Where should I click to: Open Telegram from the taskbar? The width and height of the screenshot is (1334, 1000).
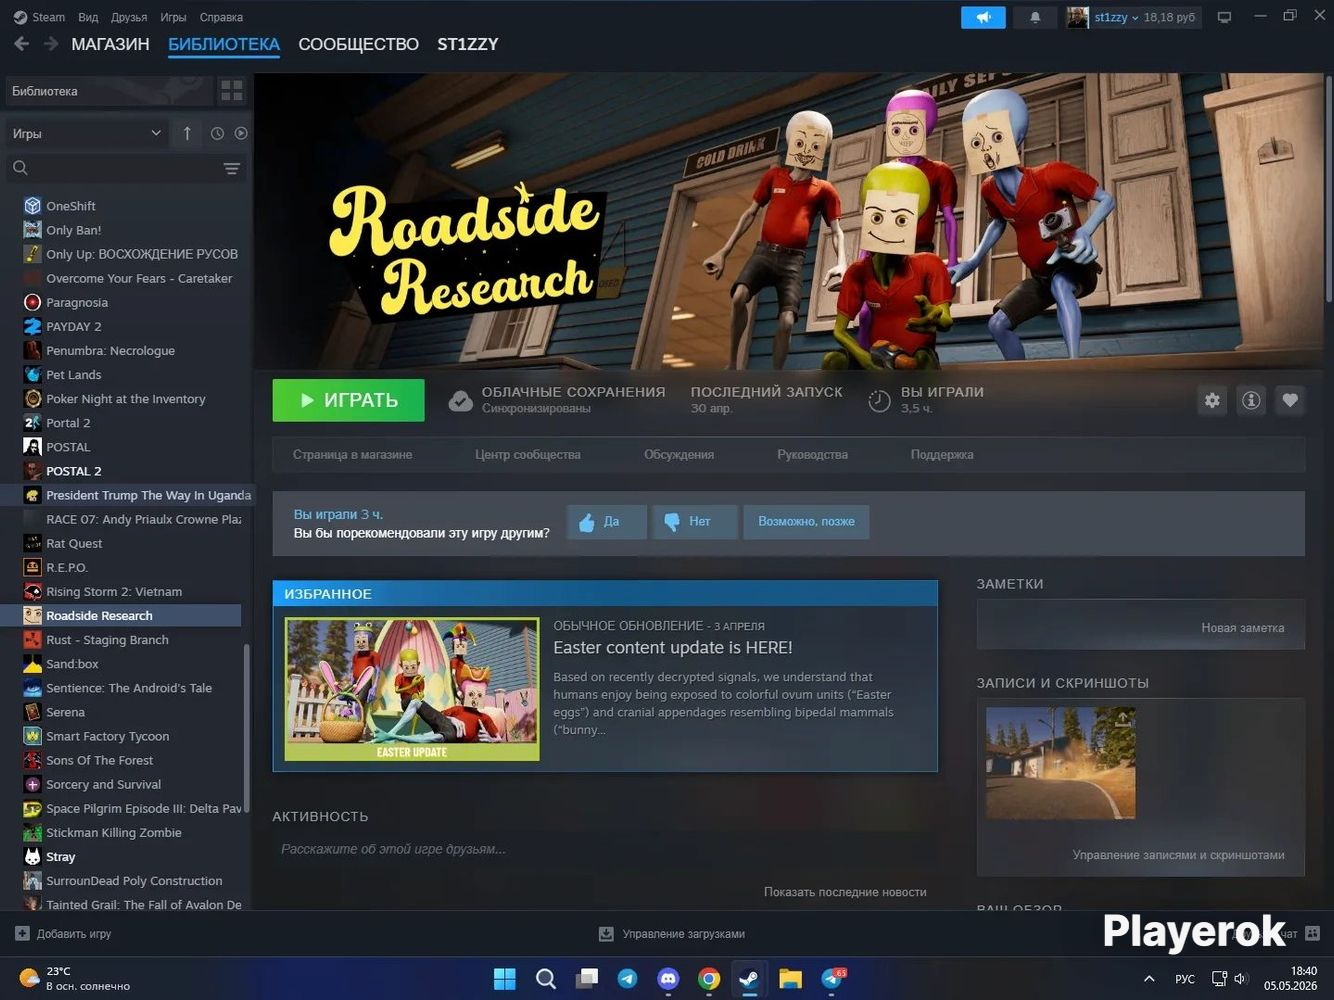627,978
